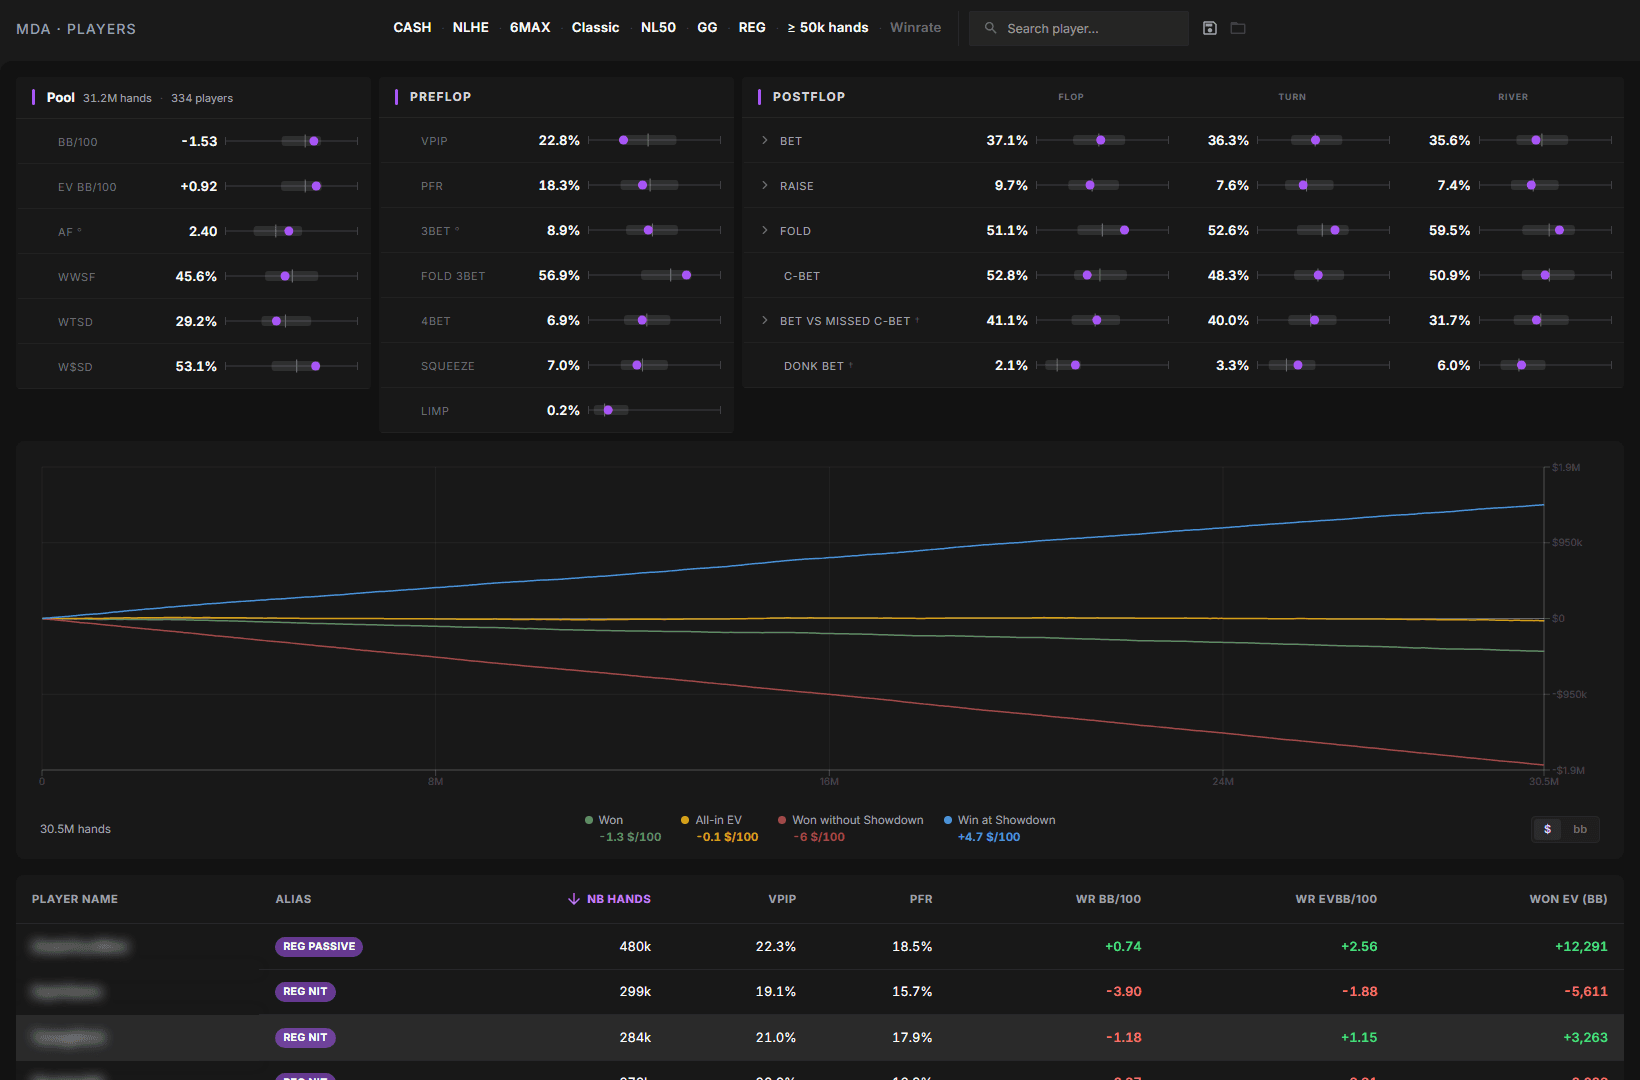Open the REG player type filter

click(x=752, y=28)
